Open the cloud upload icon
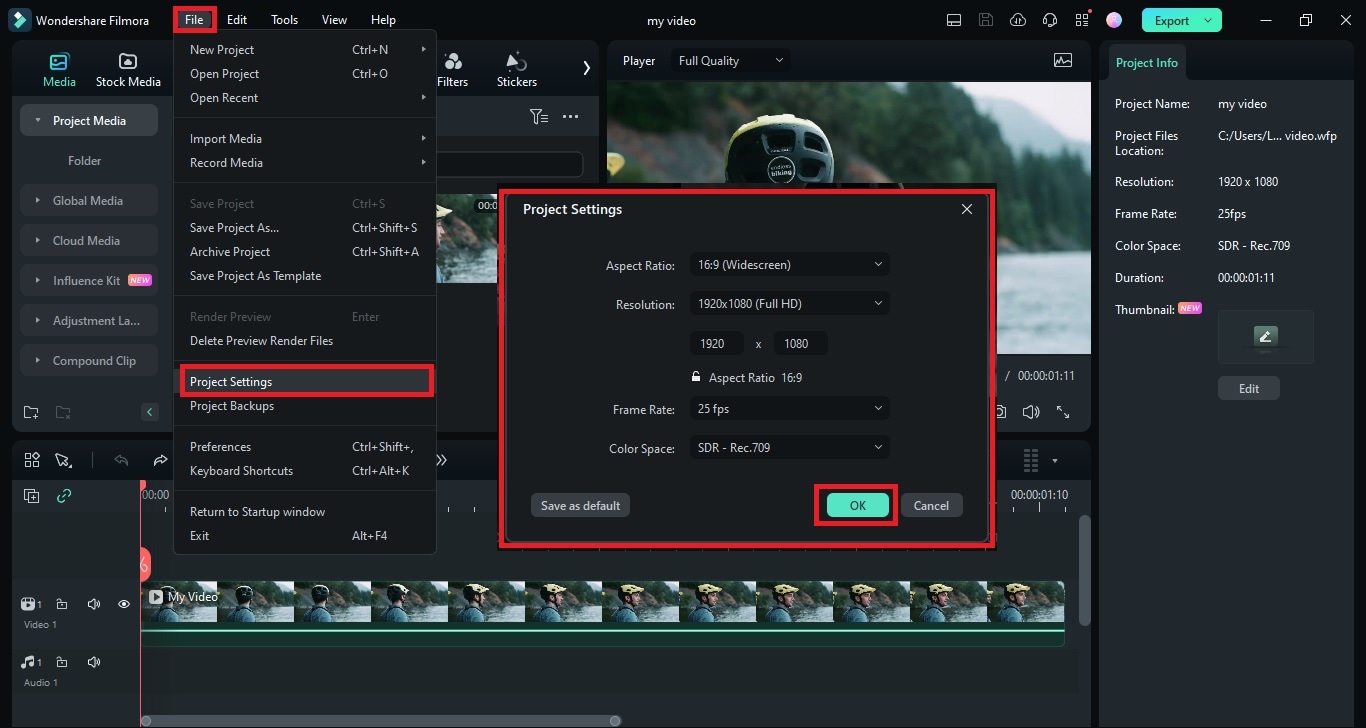This screenshot has width=1366, height=728. click(1018, 20)
